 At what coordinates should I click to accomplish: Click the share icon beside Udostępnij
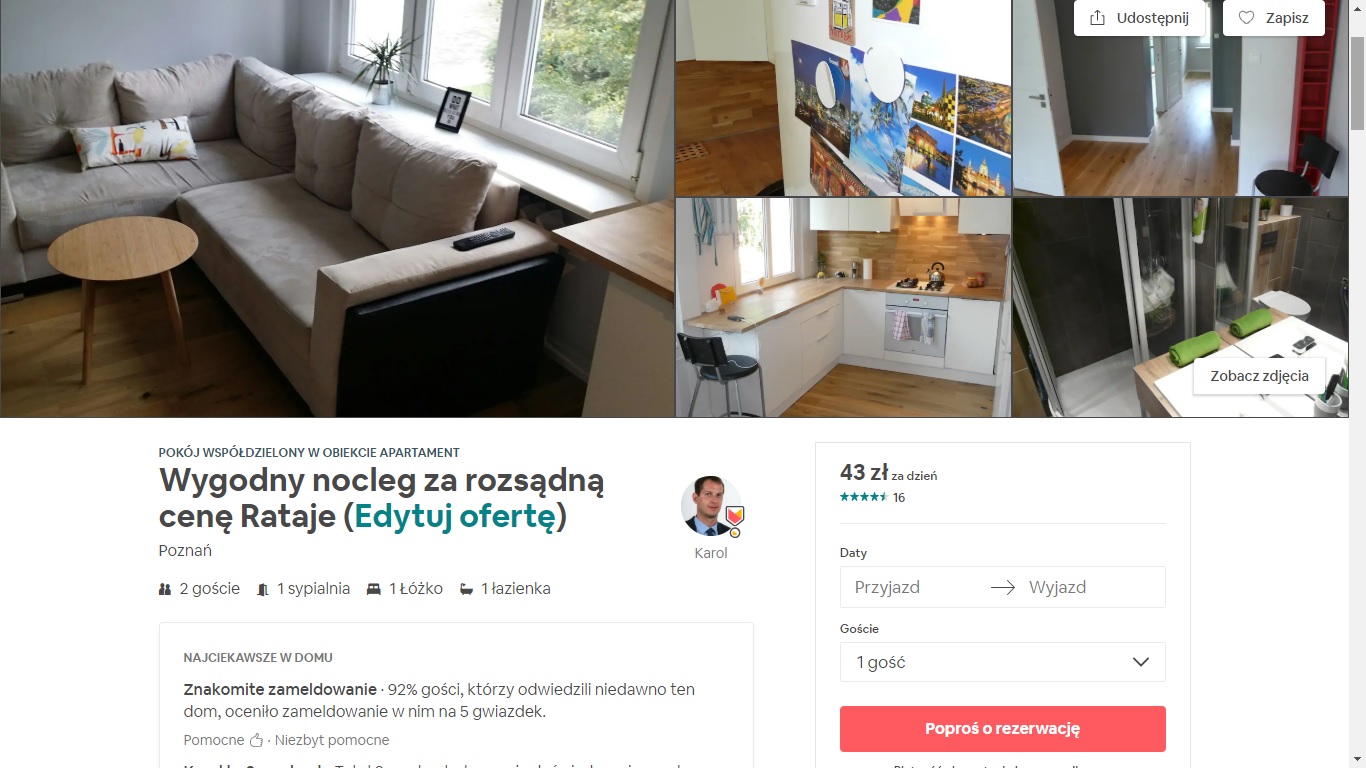pos(1098,18)
